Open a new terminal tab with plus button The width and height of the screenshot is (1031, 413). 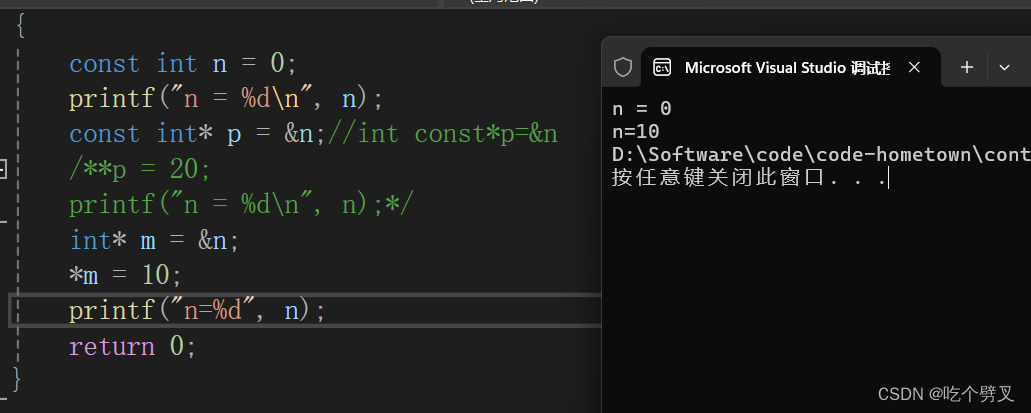tap(967, 67)
